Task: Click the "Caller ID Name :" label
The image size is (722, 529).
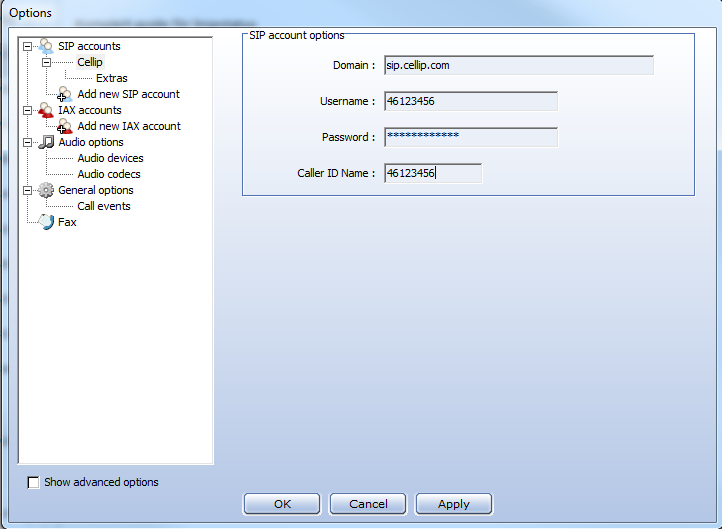Action: coord(336,173)
